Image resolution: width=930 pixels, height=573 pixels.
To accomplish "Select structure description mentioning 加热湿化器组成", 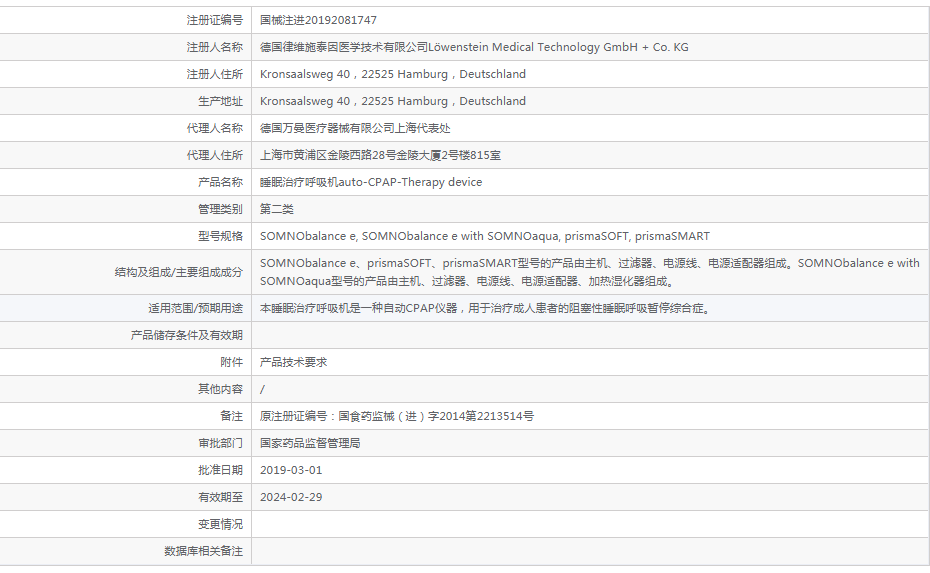I will pos(590,272).
